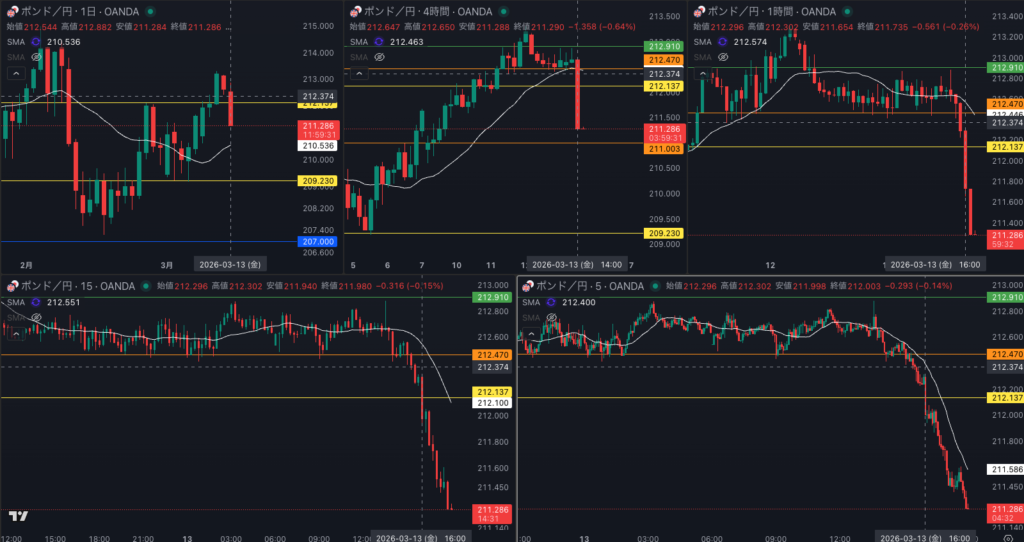Show the hidden SMA on the 5-minute chart

[551, 317]
